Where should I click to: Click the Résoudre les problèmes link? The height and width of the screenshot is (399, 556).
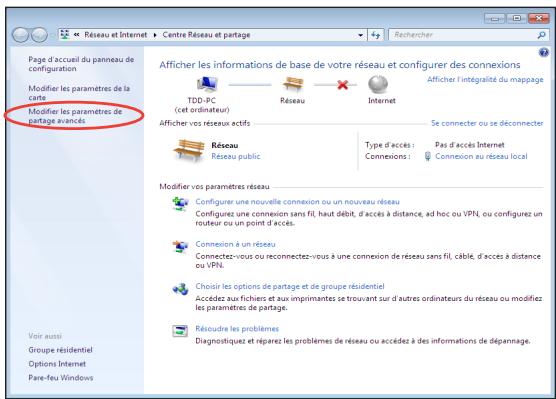coord(237,329)
